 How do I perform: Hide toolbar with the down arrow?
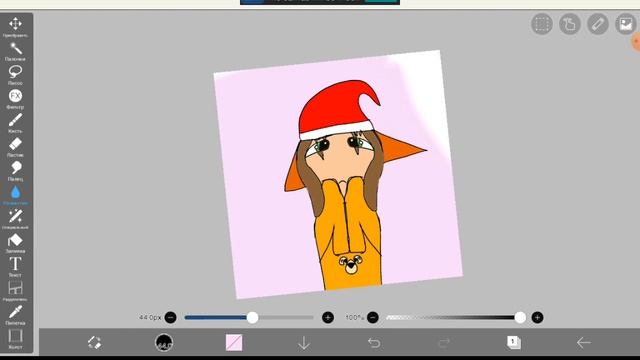(304, 343)
